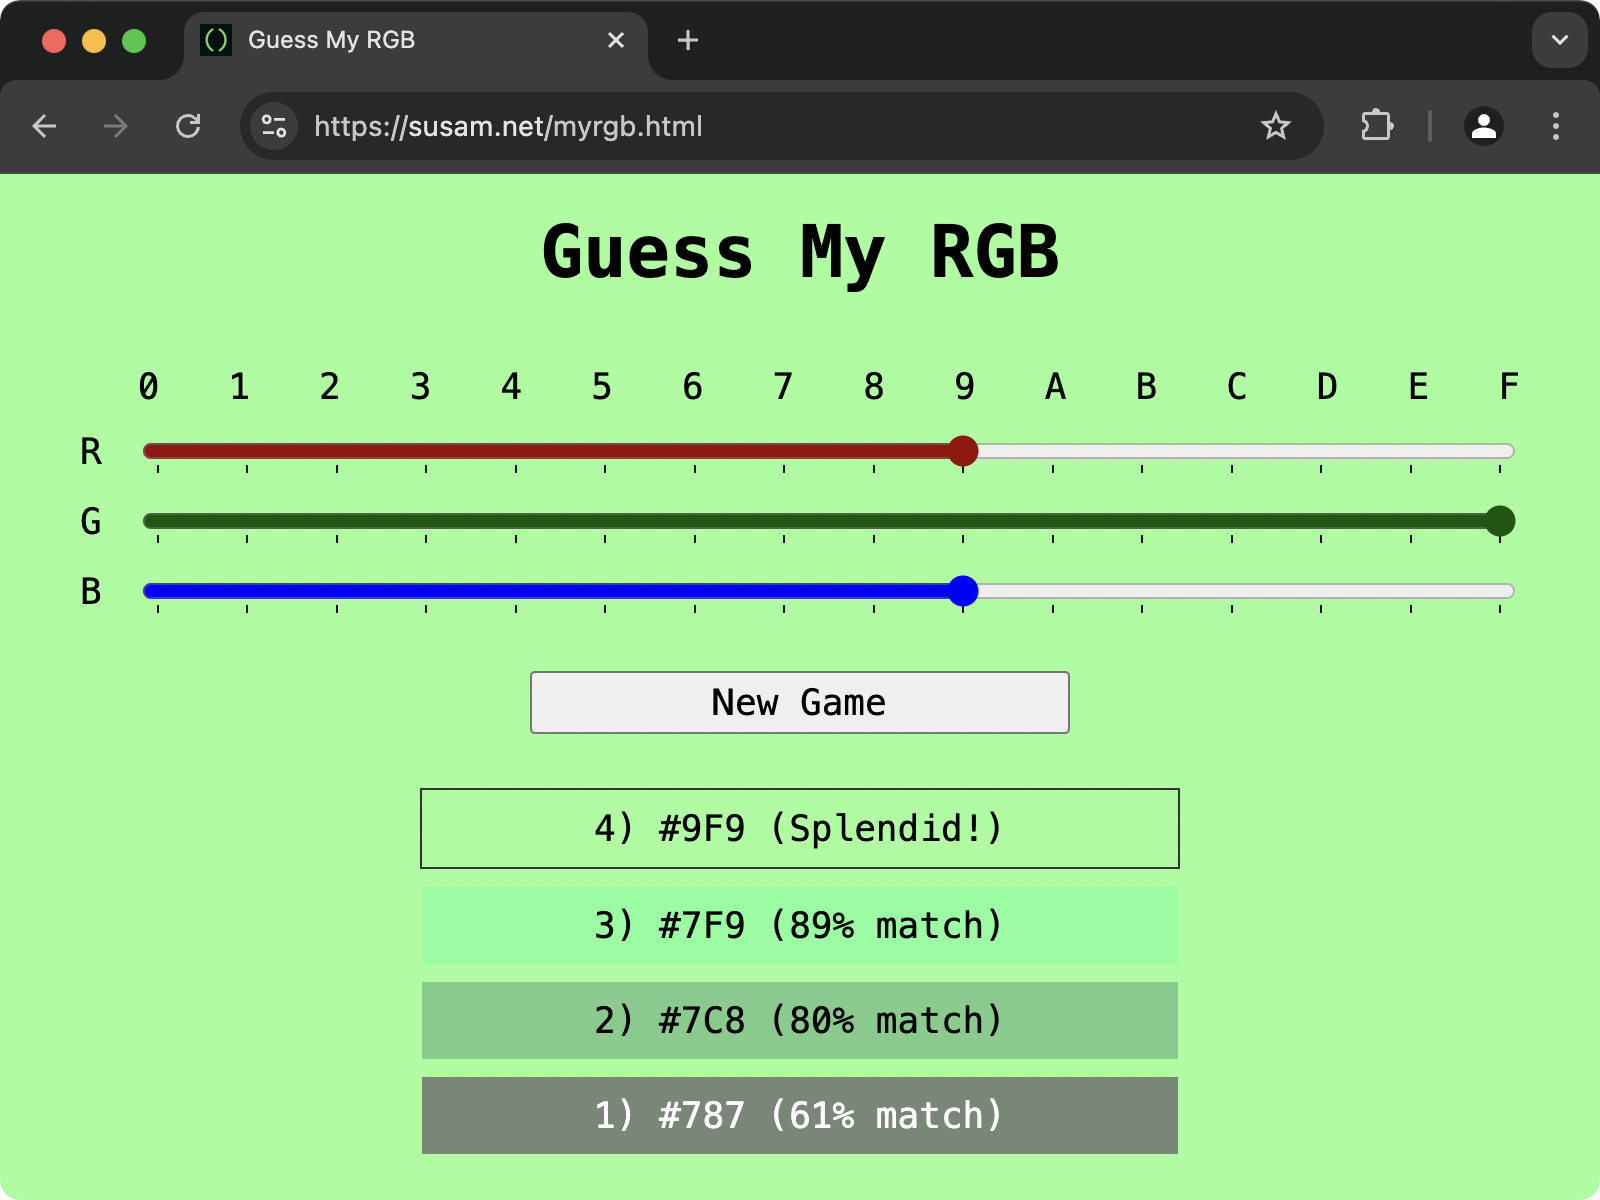Click the address bar URL field
Screen dimensions: 1600x1200
click(x=700, y=126)
